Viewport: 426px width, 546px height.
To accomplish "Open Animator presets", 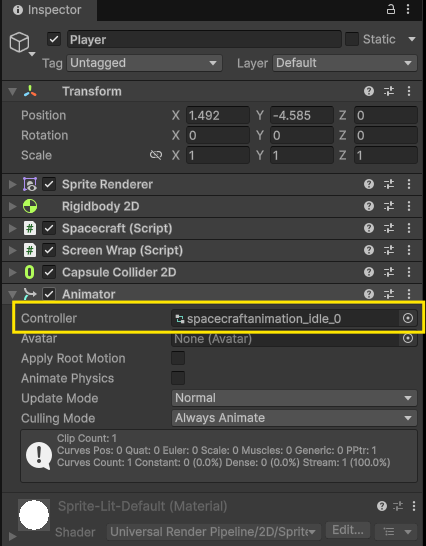I will point(389,294).
